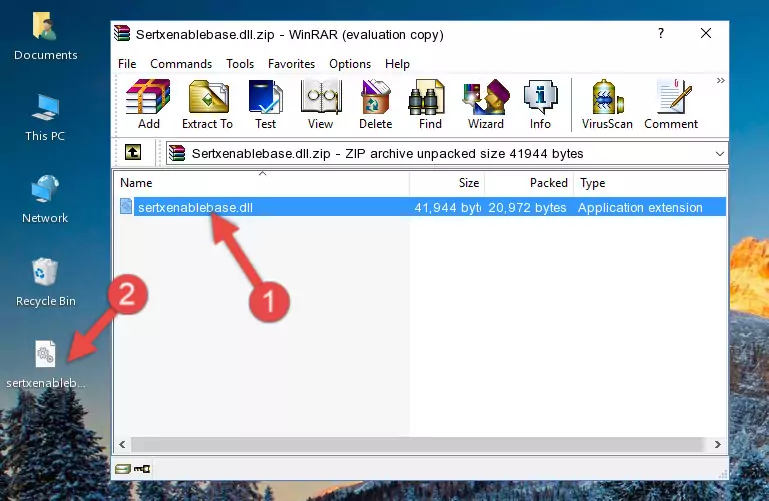The width and height of the screenshot is (769, 501).
Task: Sort by the Packed column header
Action: coord(529,182)
